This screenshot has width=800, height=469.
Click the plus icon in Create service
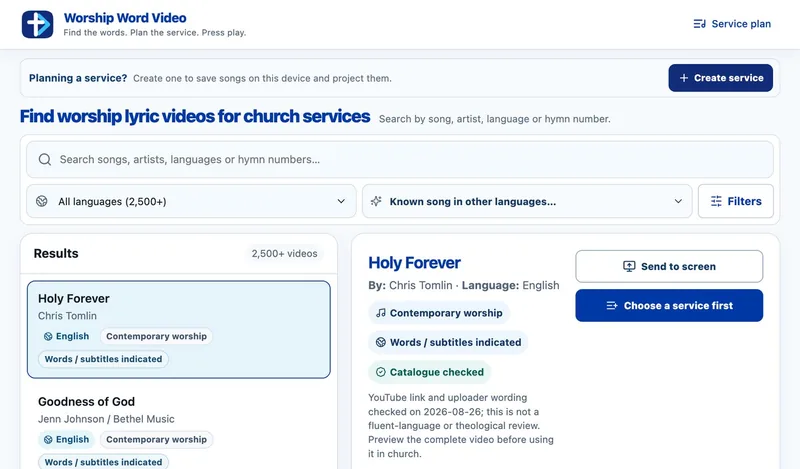click(684, 78)
